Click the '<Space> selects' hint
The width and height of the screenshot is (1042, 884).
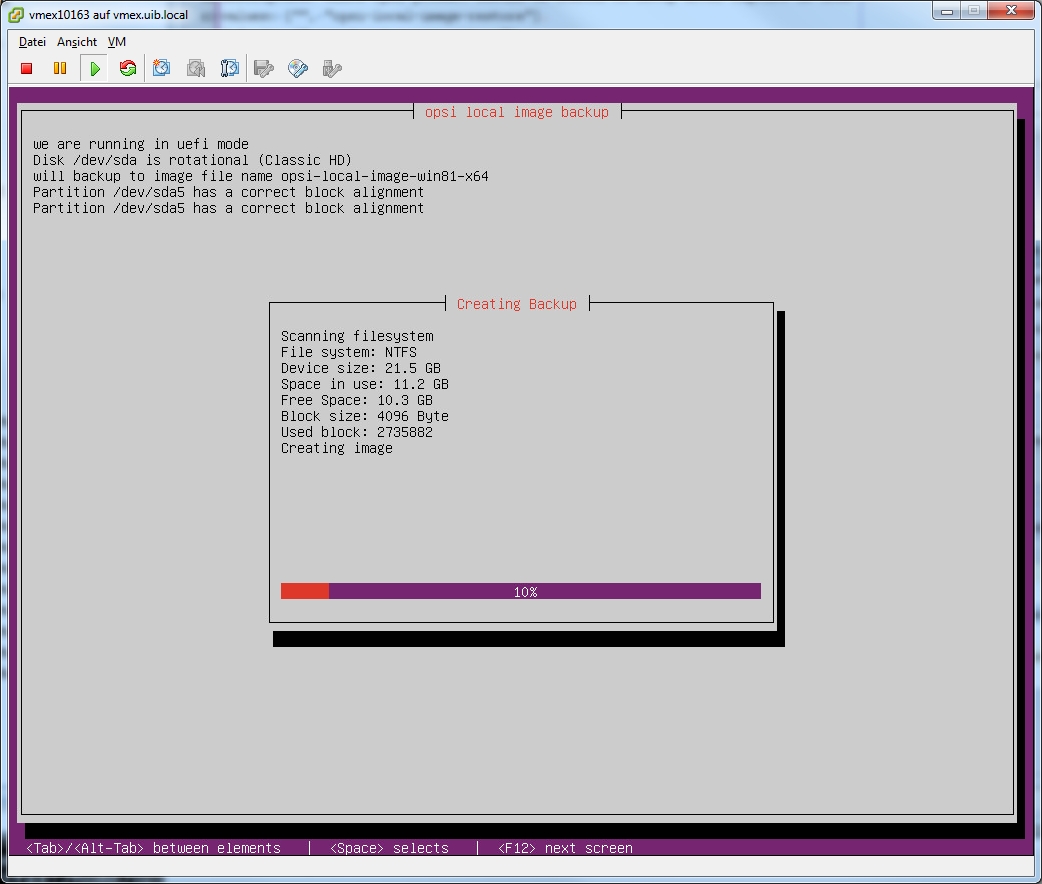click(389, 848)
